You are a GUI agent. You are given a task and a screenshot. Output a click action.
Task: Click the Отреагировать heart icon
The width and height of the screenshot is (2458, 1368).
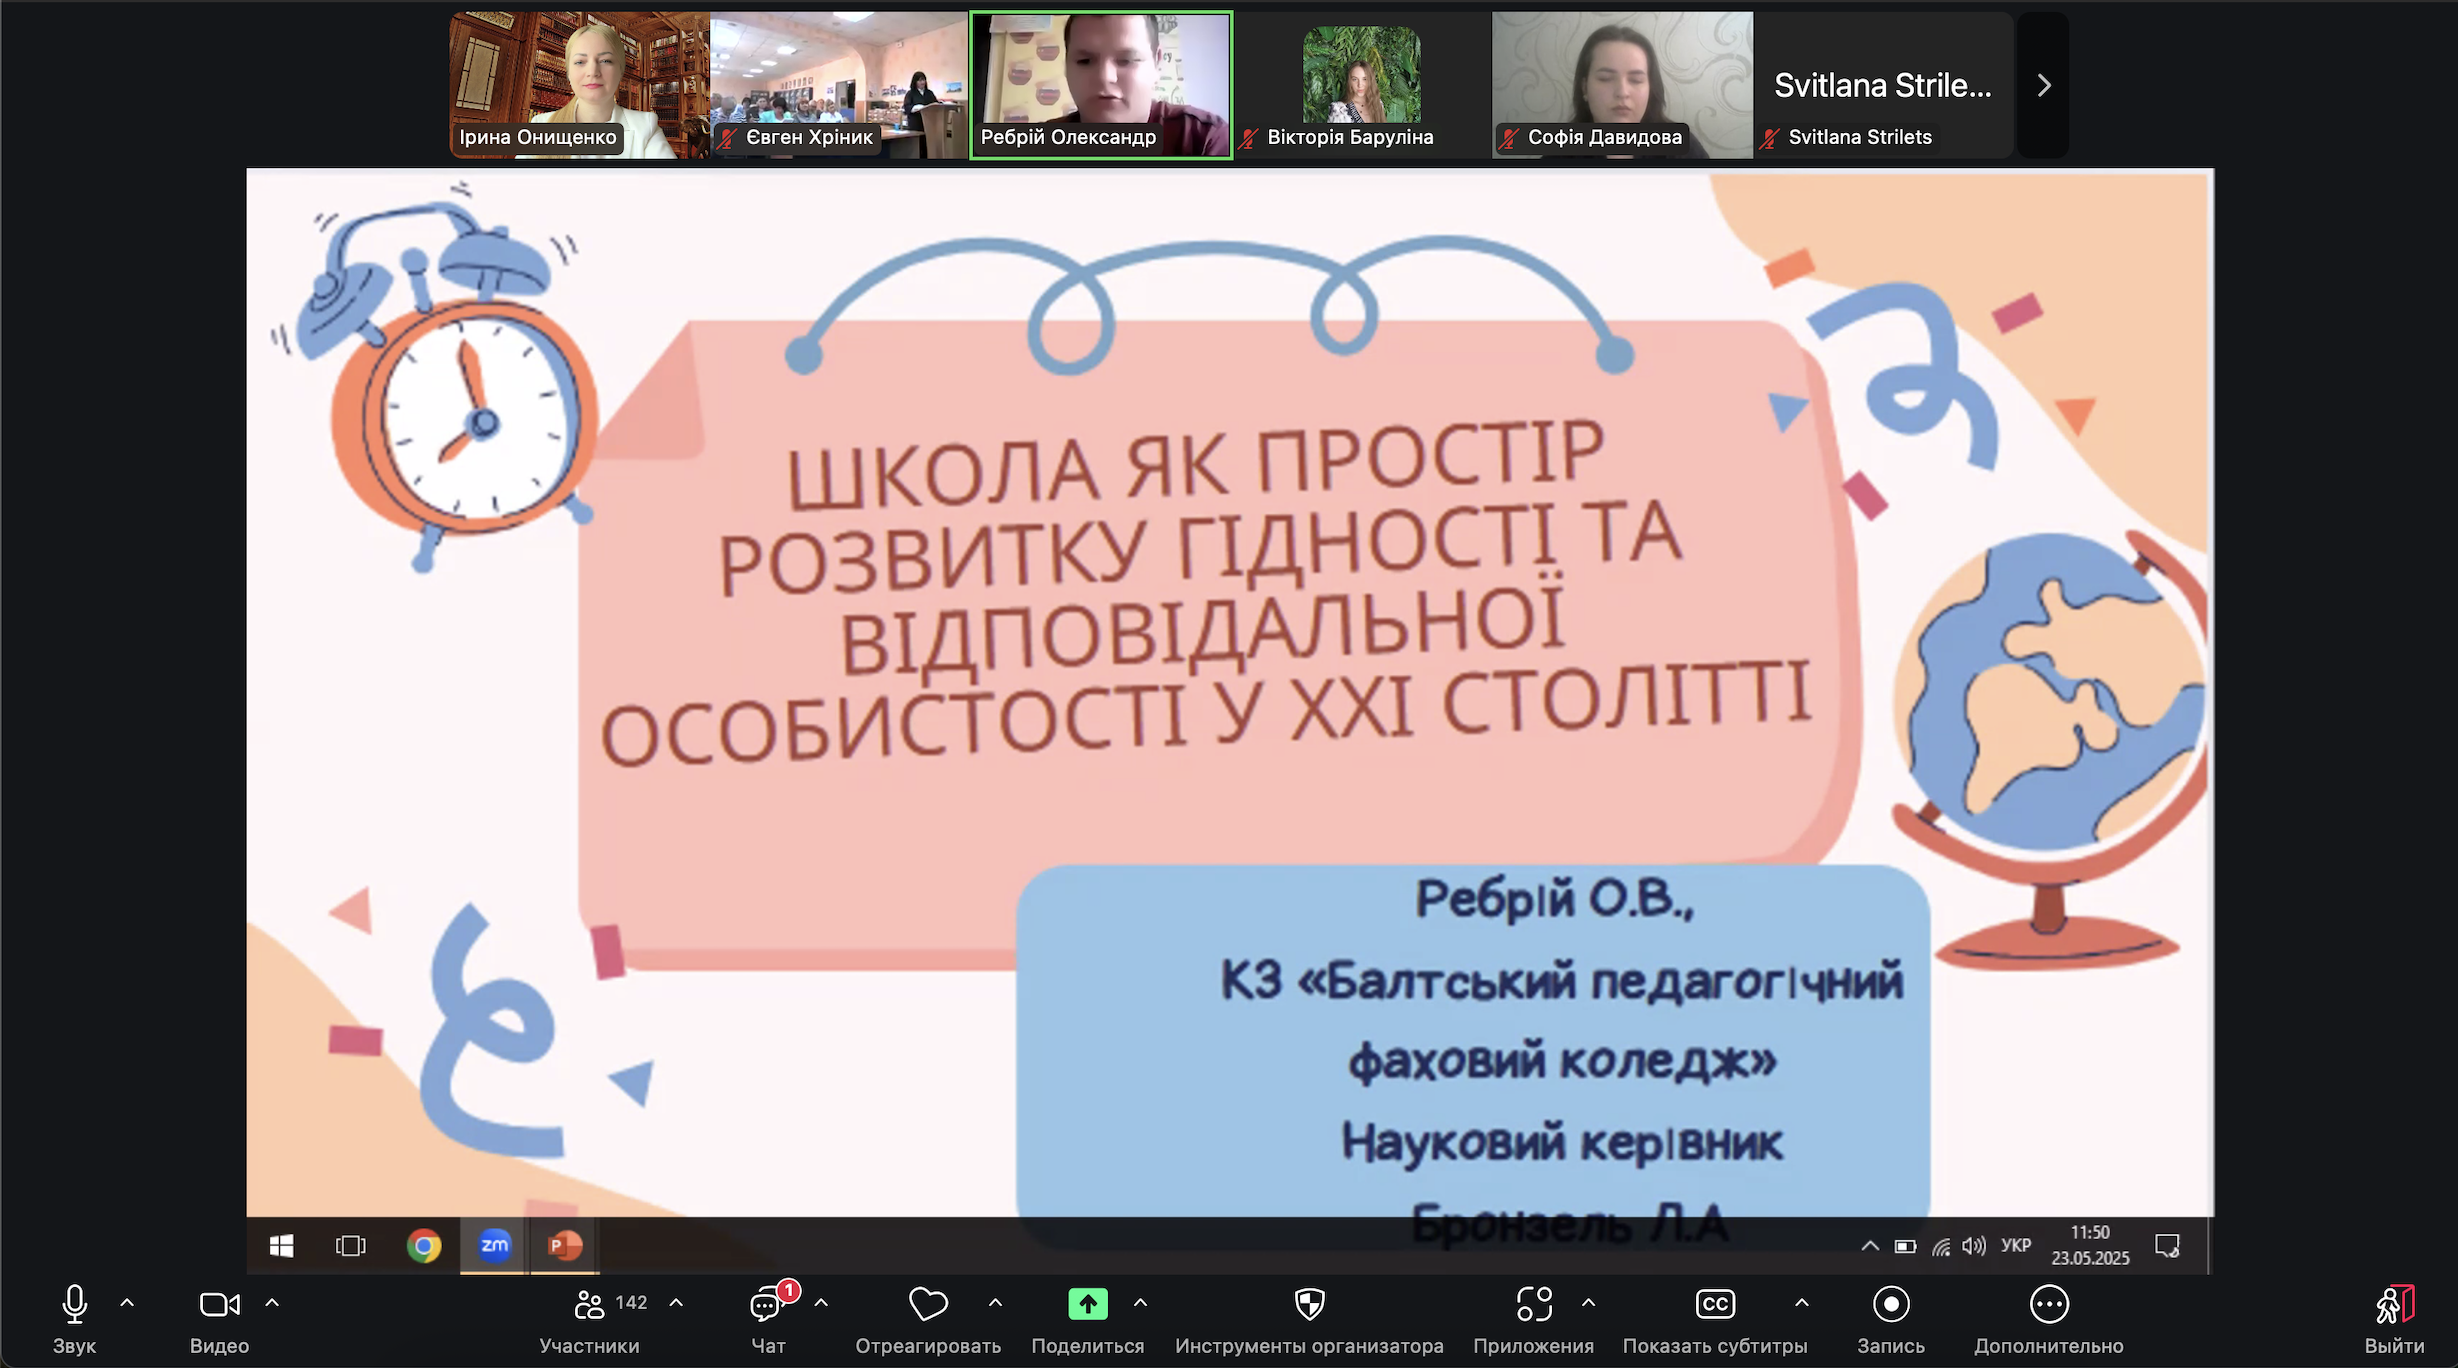click(x=927, y=1304)
